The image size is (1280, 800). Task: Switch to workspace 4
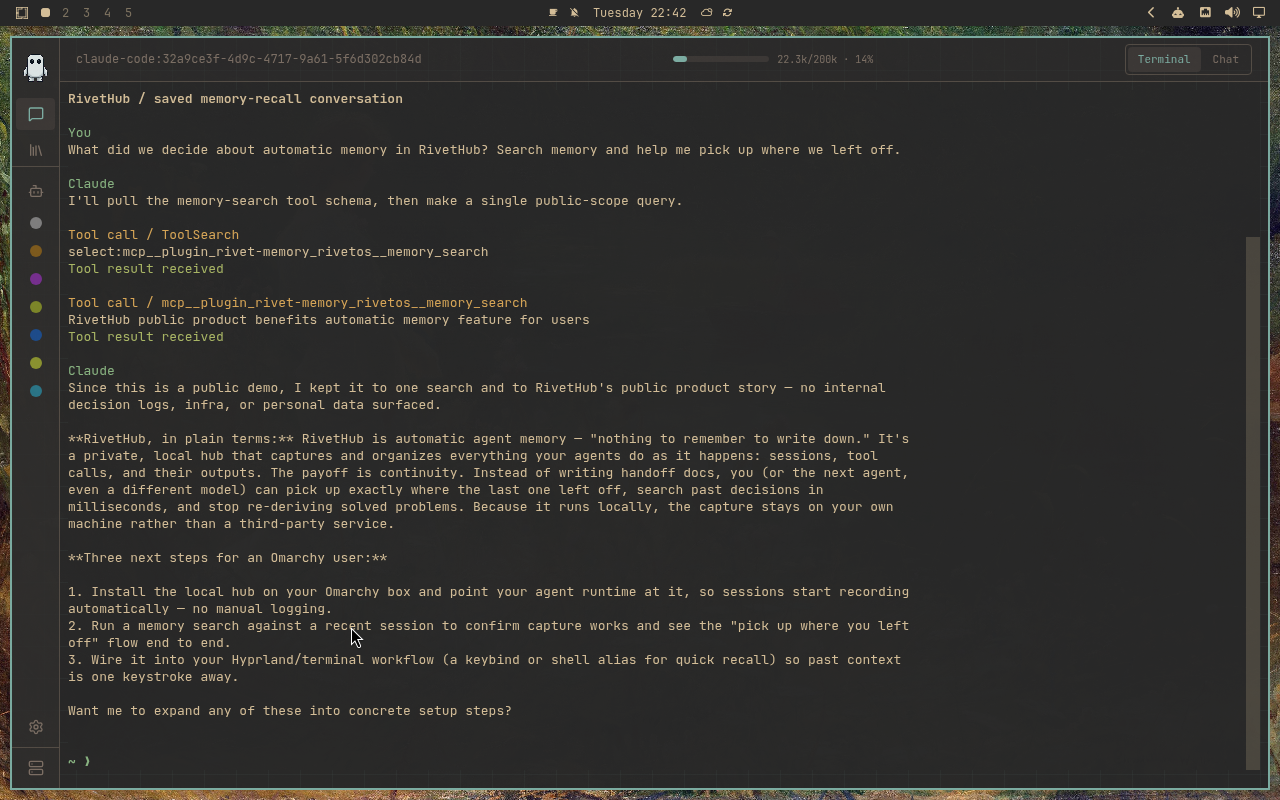point(108,13)
